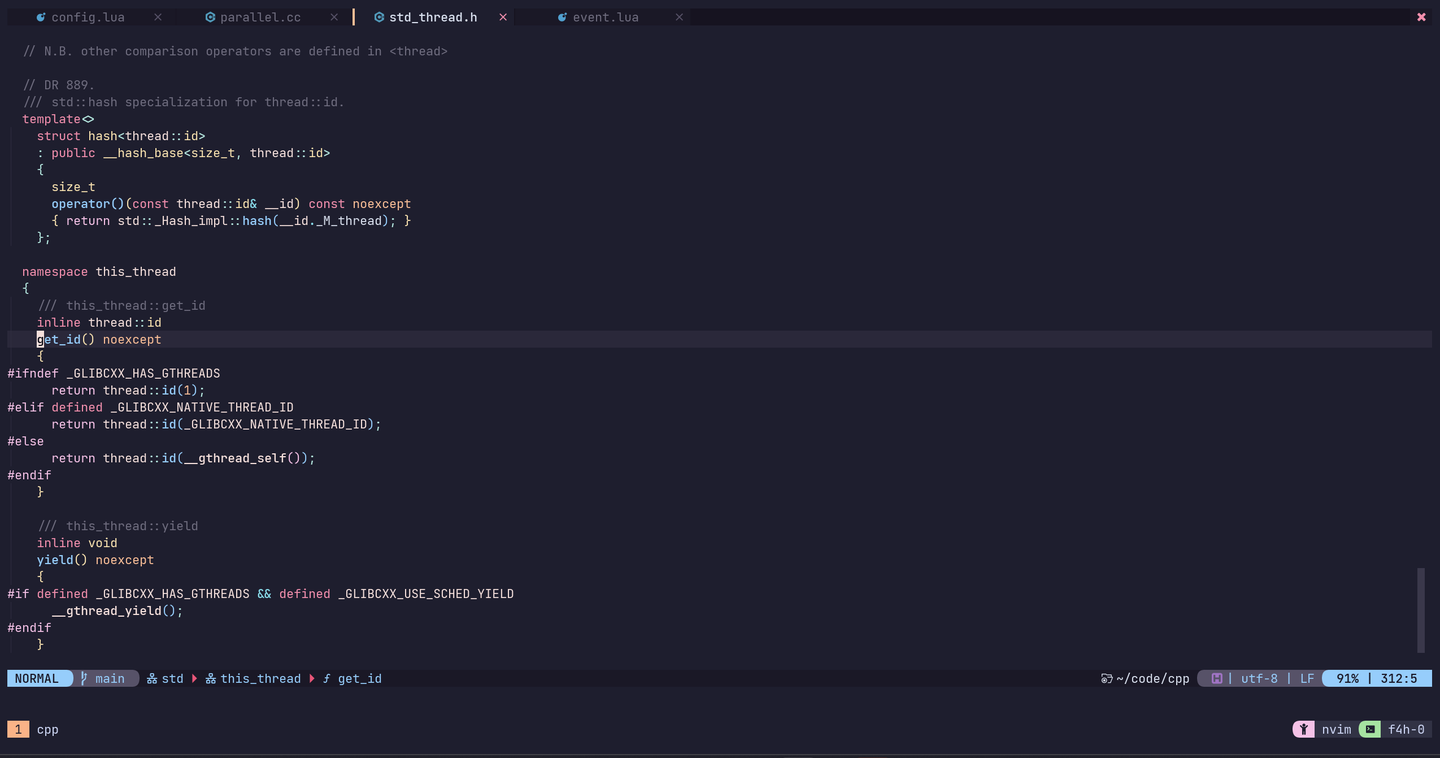Image resolution: width=1440 pixels, height=758 pixels.
Task: Click the pink close button at top right
Action: 1421,18
